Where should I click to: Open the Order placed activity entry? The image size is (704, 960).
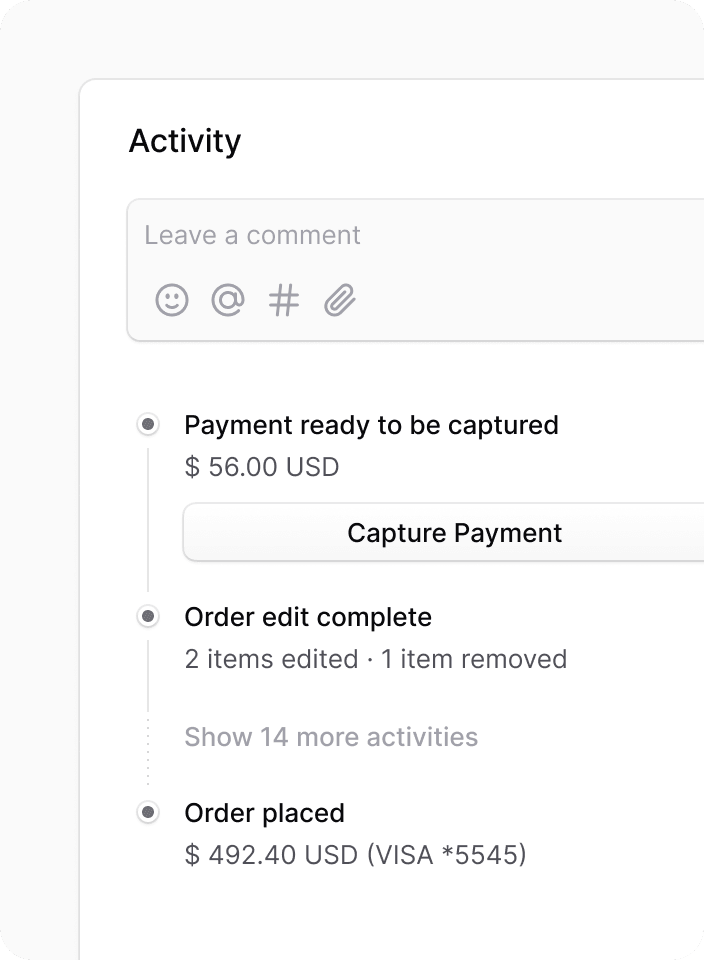264,814
